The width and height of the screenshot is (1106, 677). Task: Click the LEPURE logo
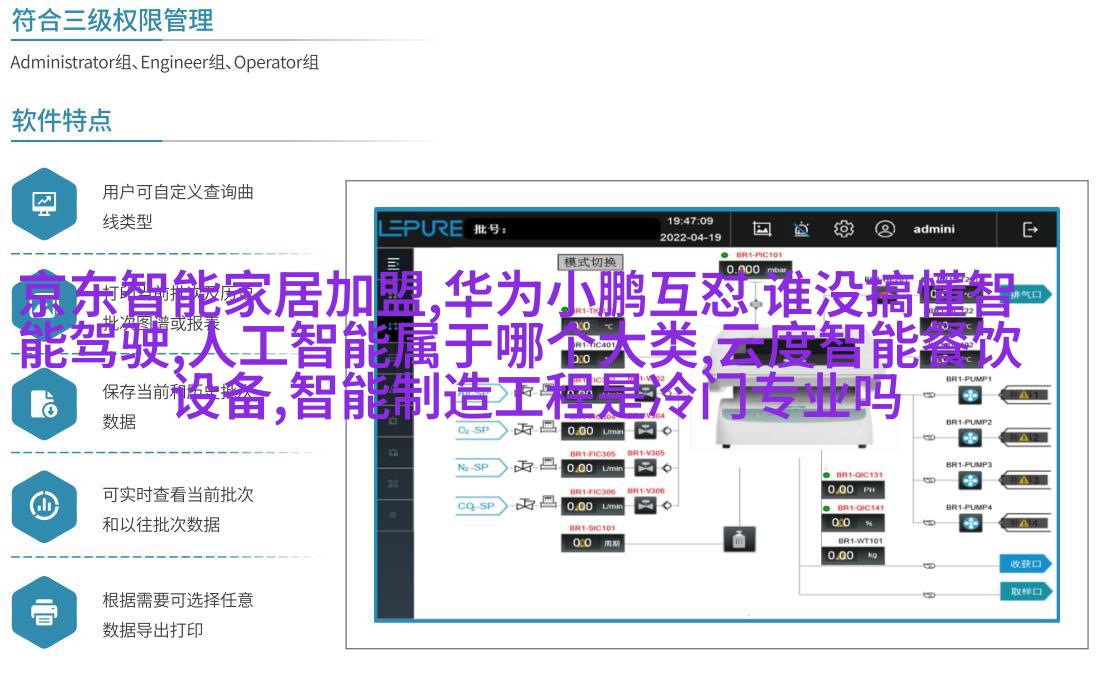coord(420,229)
